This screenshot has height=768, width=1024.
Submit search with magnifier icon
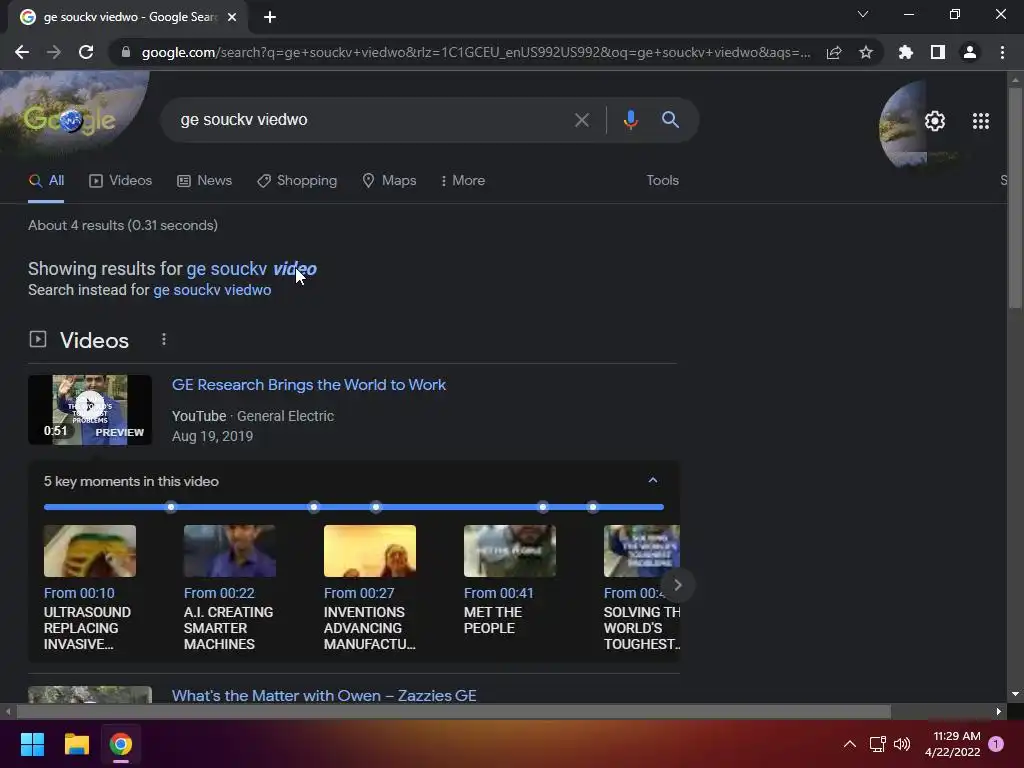pyautogui.click(x=670, y=120)
